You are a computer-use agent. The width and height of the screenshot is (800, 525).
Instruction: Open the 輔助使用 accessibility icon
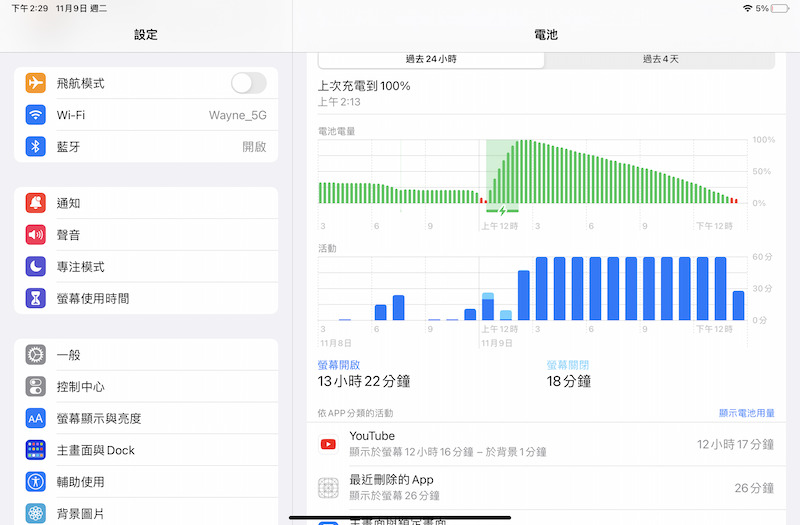tap(36, 482)
